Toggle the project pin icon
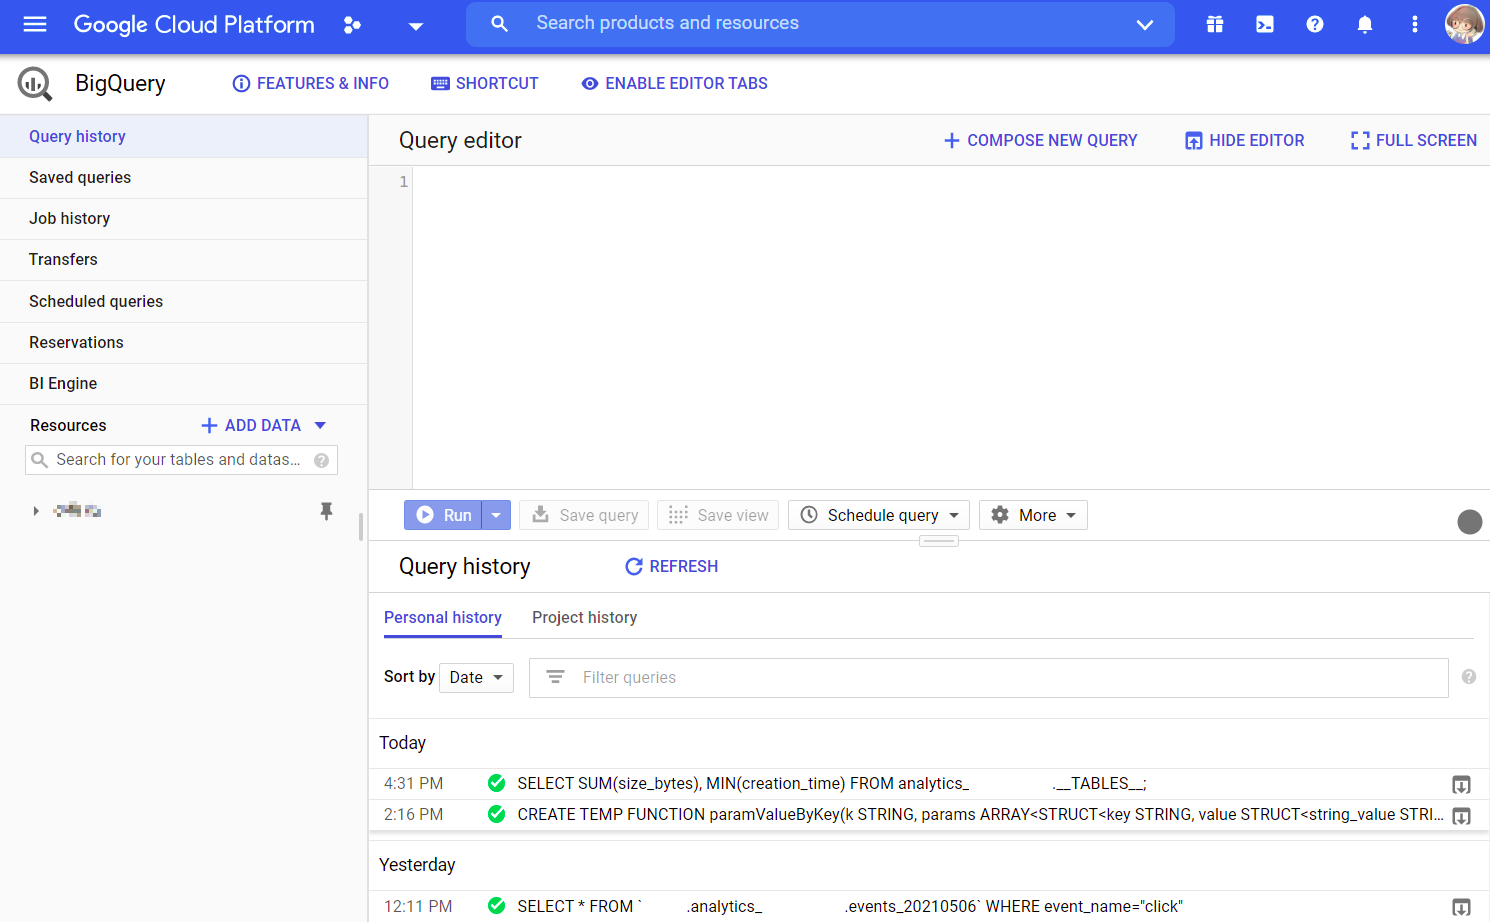The height and width of the screenshot is (922, 1490). tap(326, 511)
